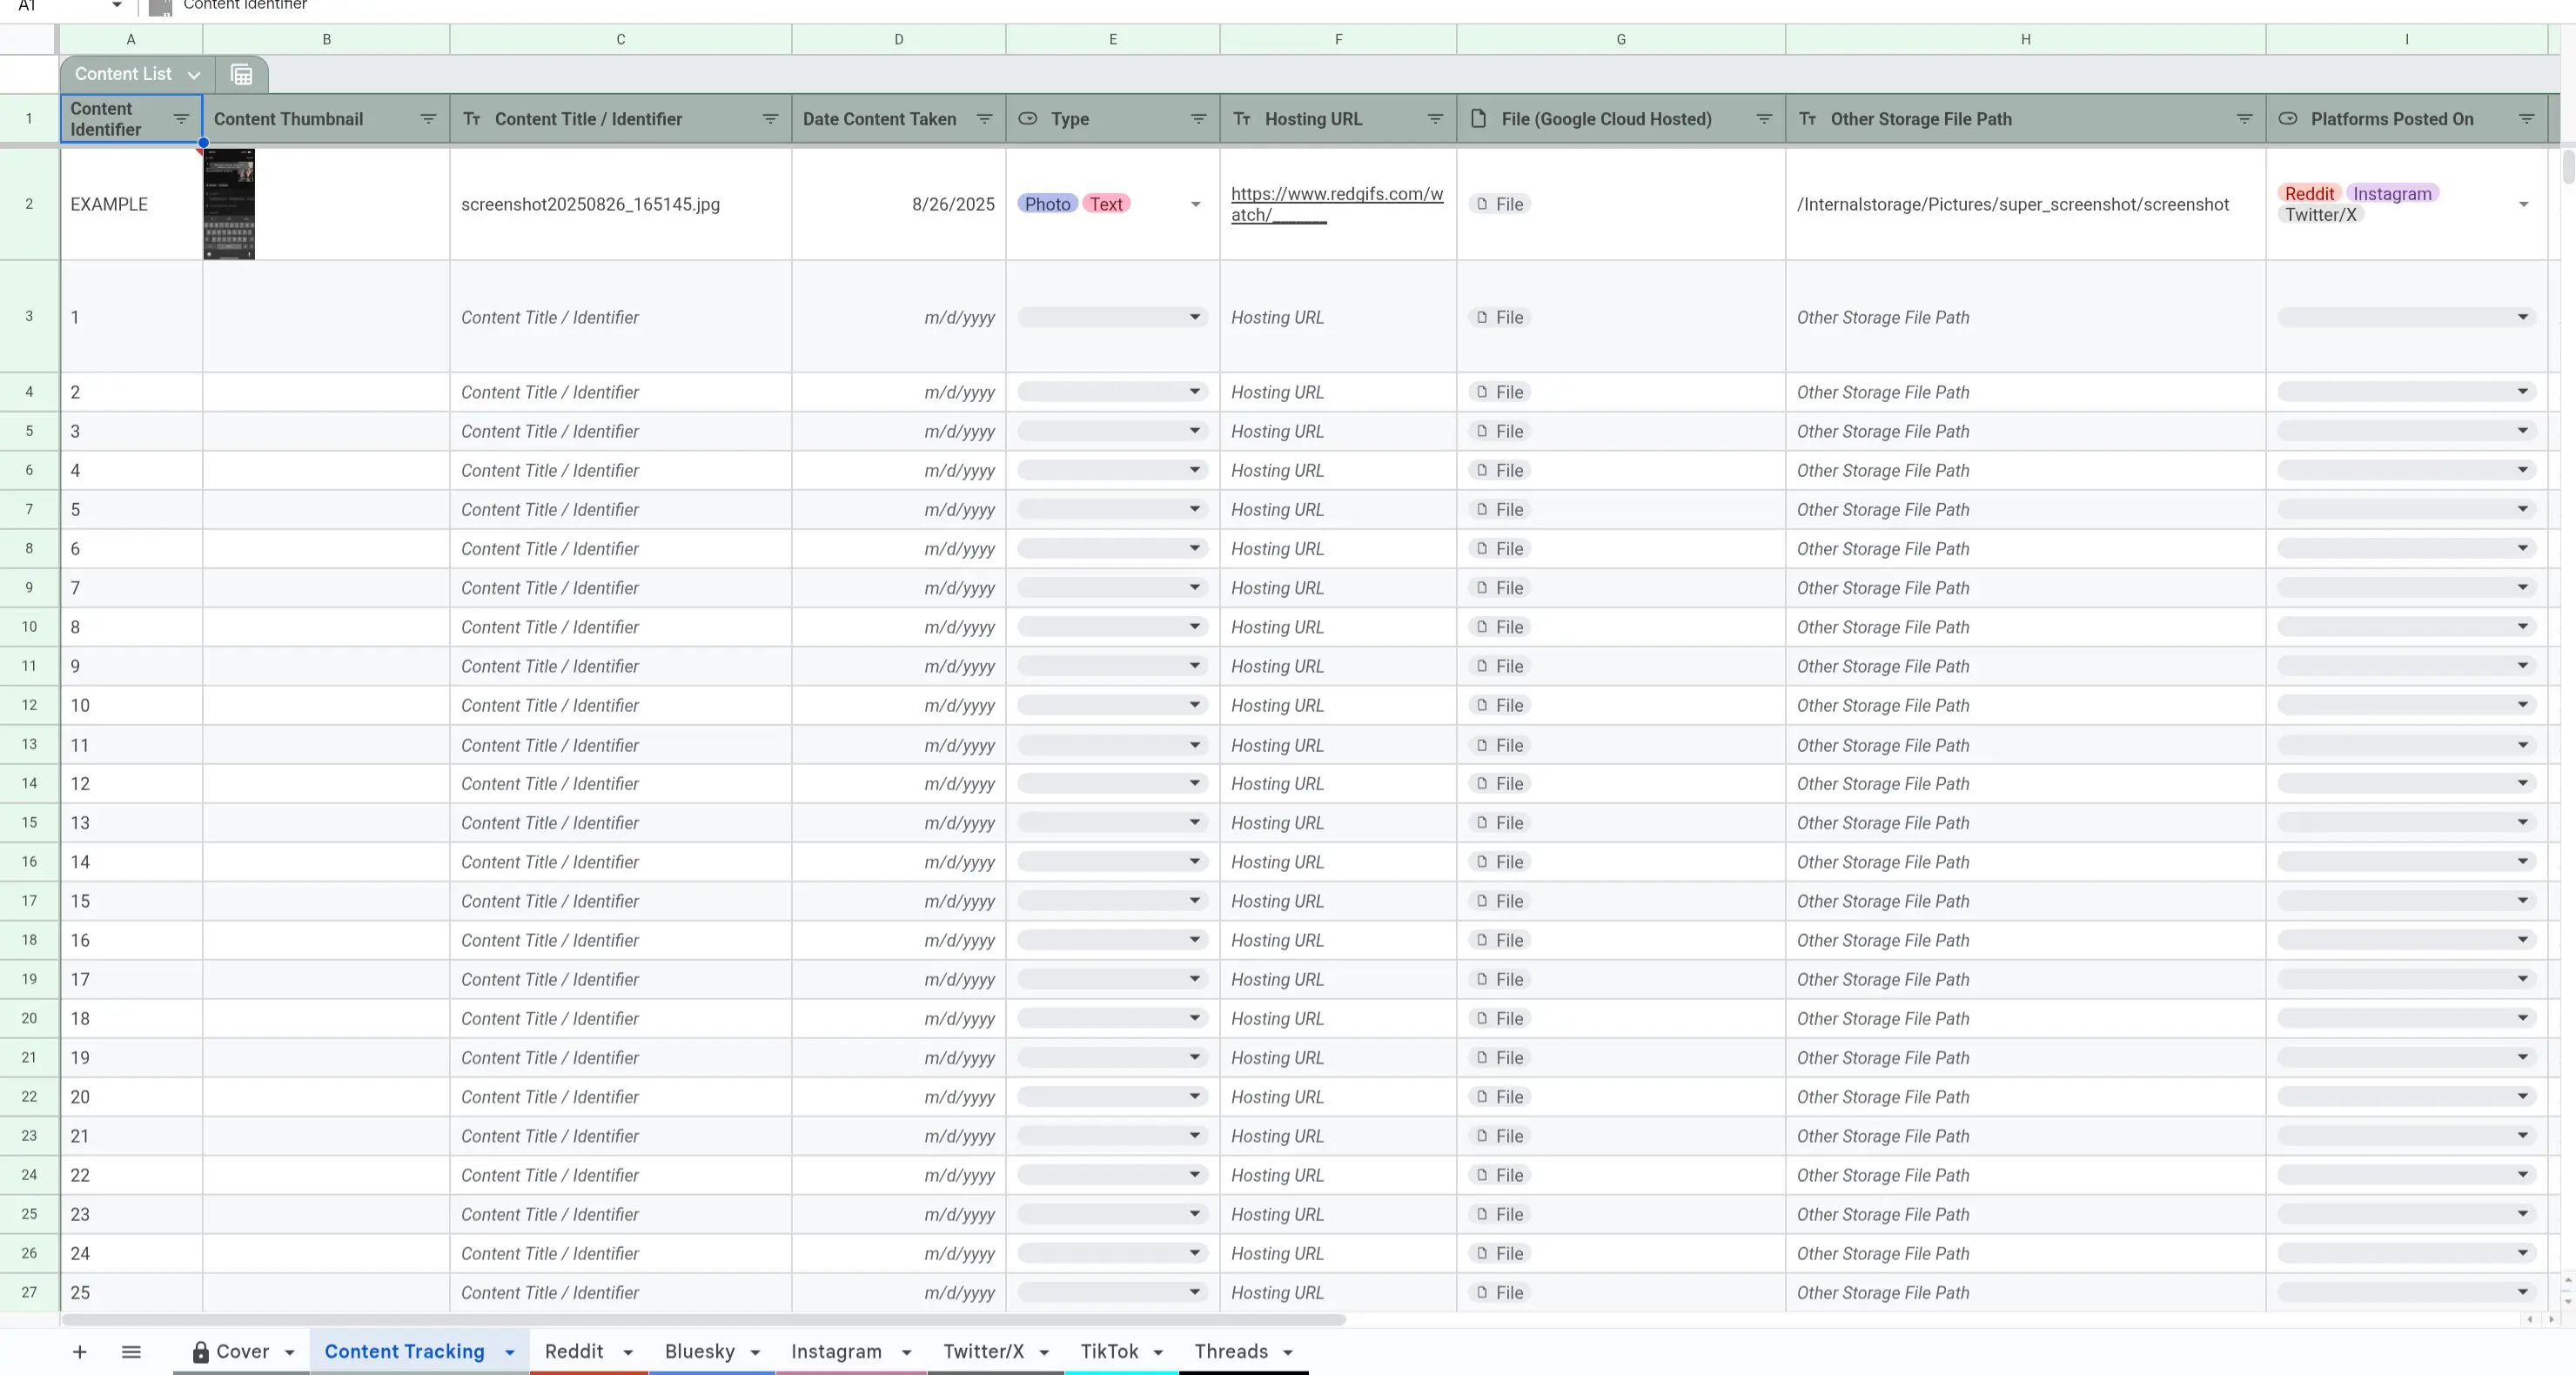Open the all sheets list icon

click(131, 1352)
